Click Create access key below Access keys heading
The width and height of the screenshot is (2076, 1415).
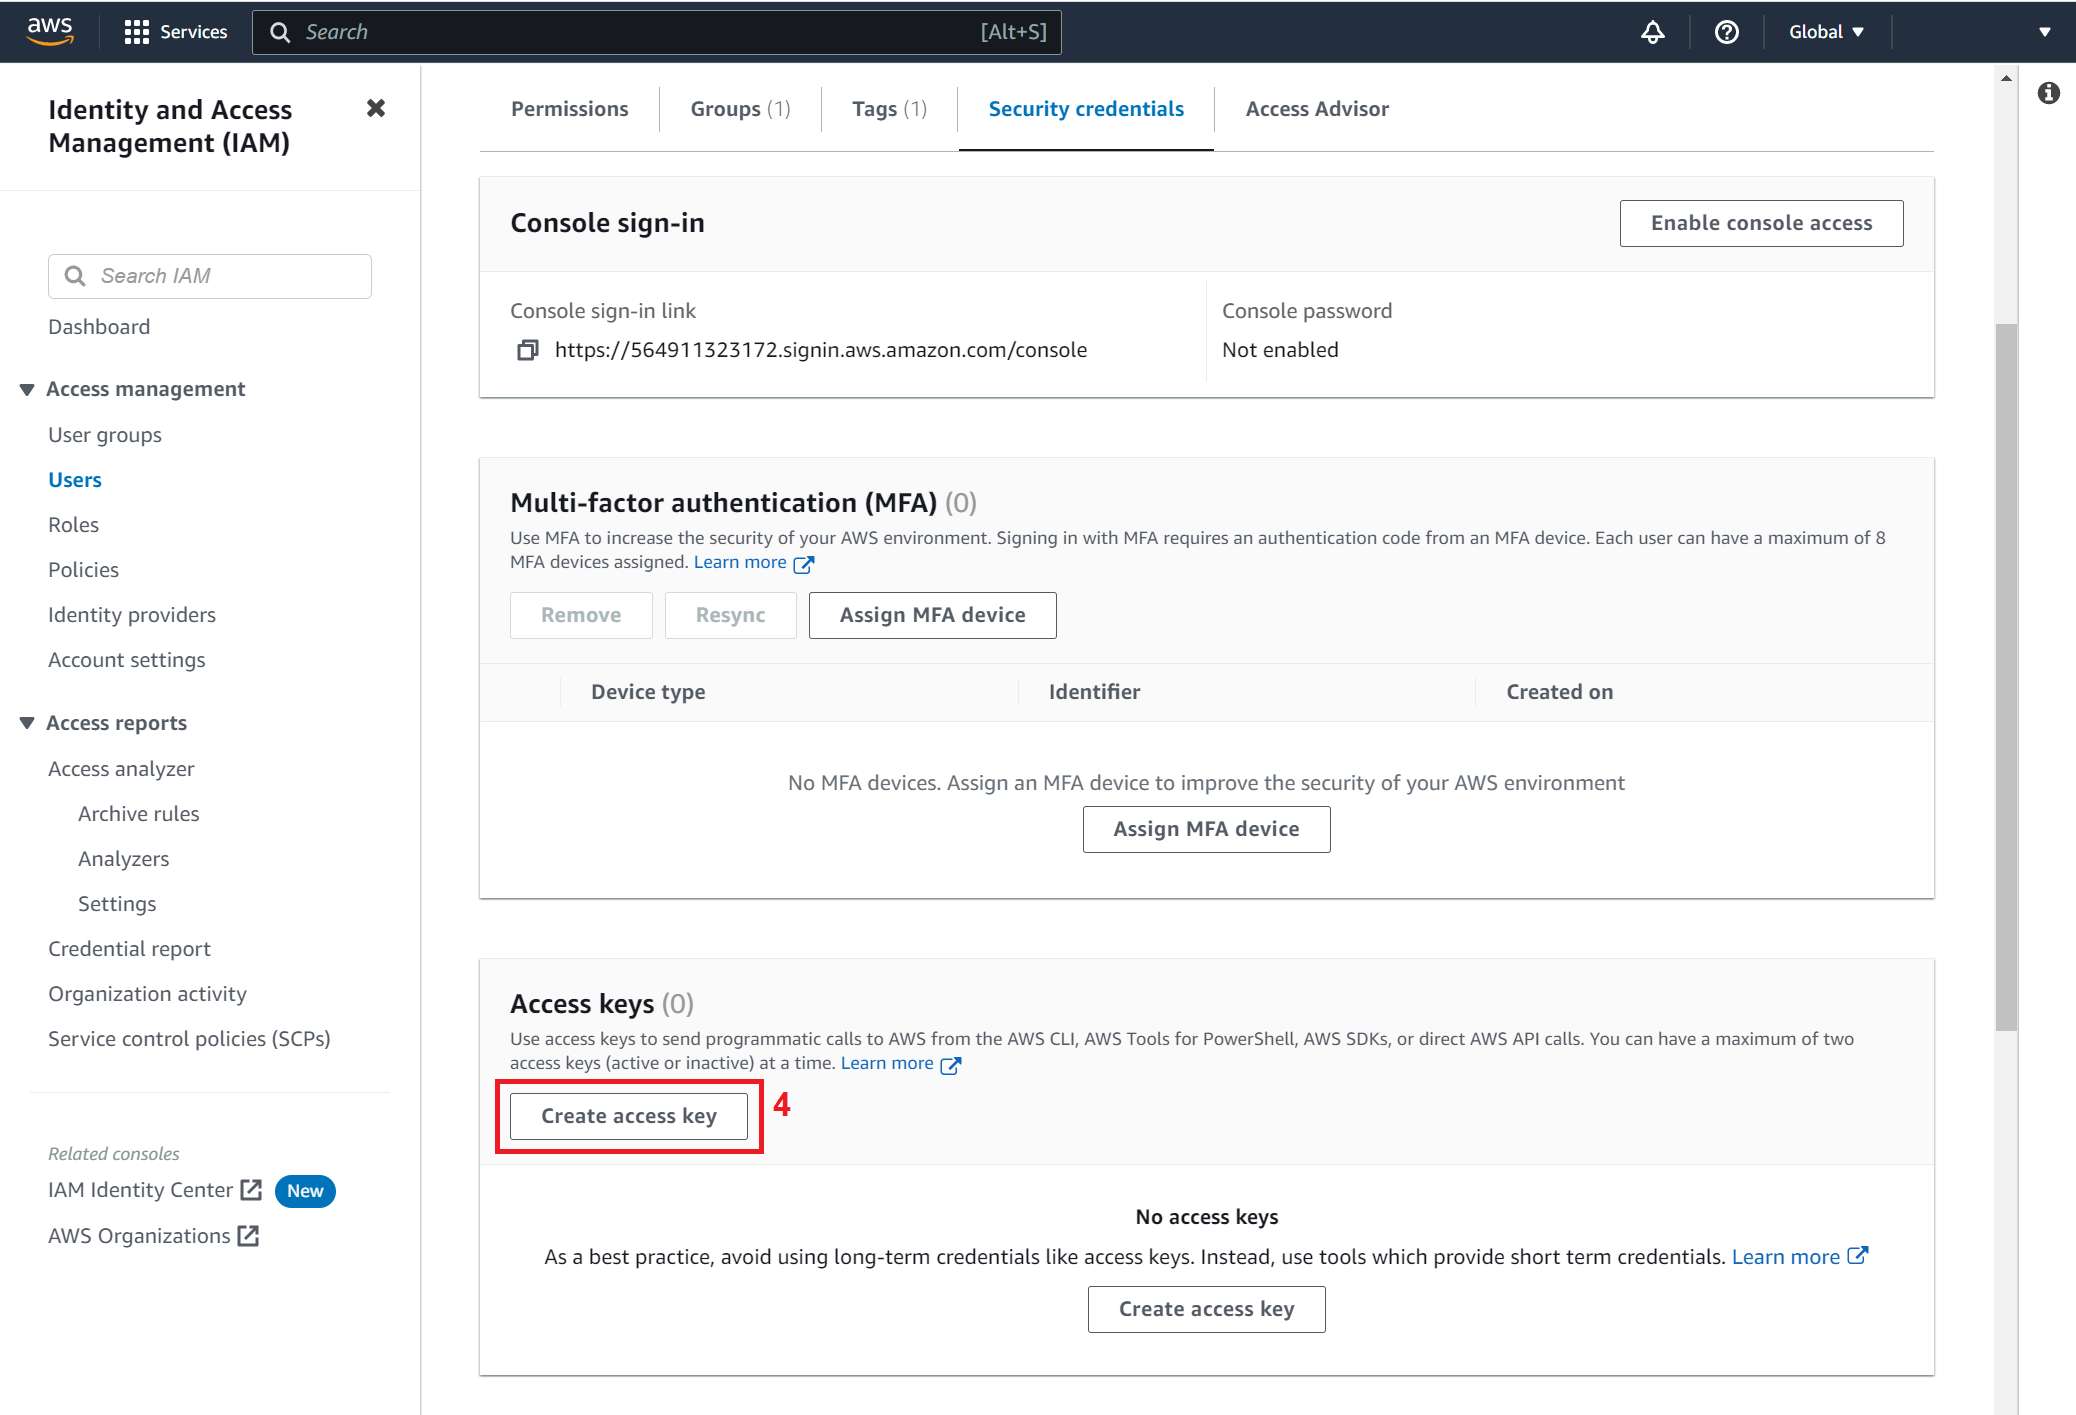629,1116
